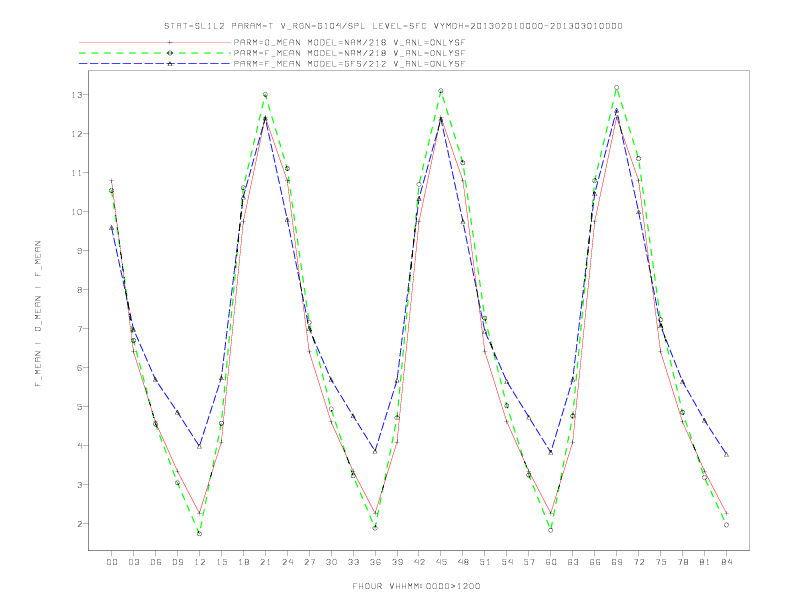Screen dimensions: 792x612
Task: Click y-axis tick label 5
Action: pos(80,406)
